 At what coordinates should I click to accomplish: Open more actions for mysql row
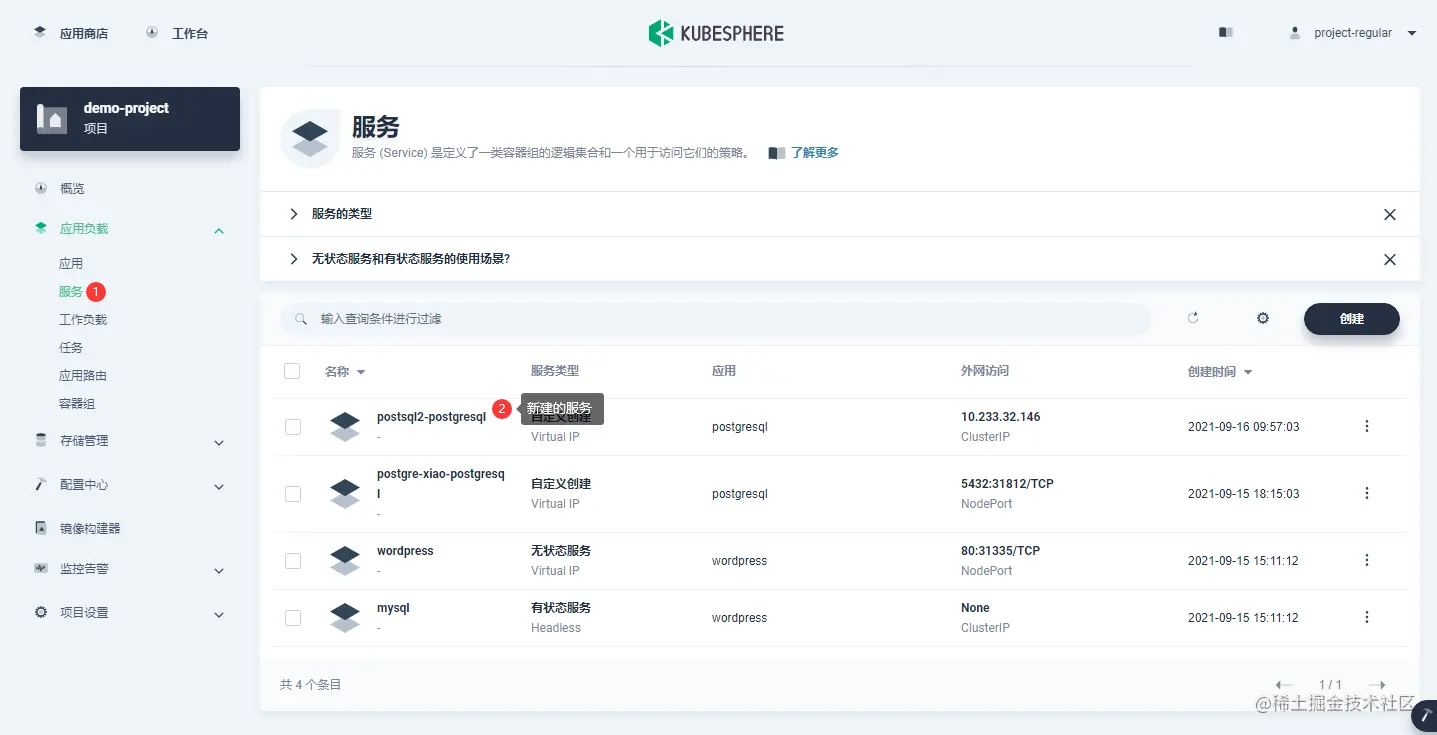coord(1367,617)
